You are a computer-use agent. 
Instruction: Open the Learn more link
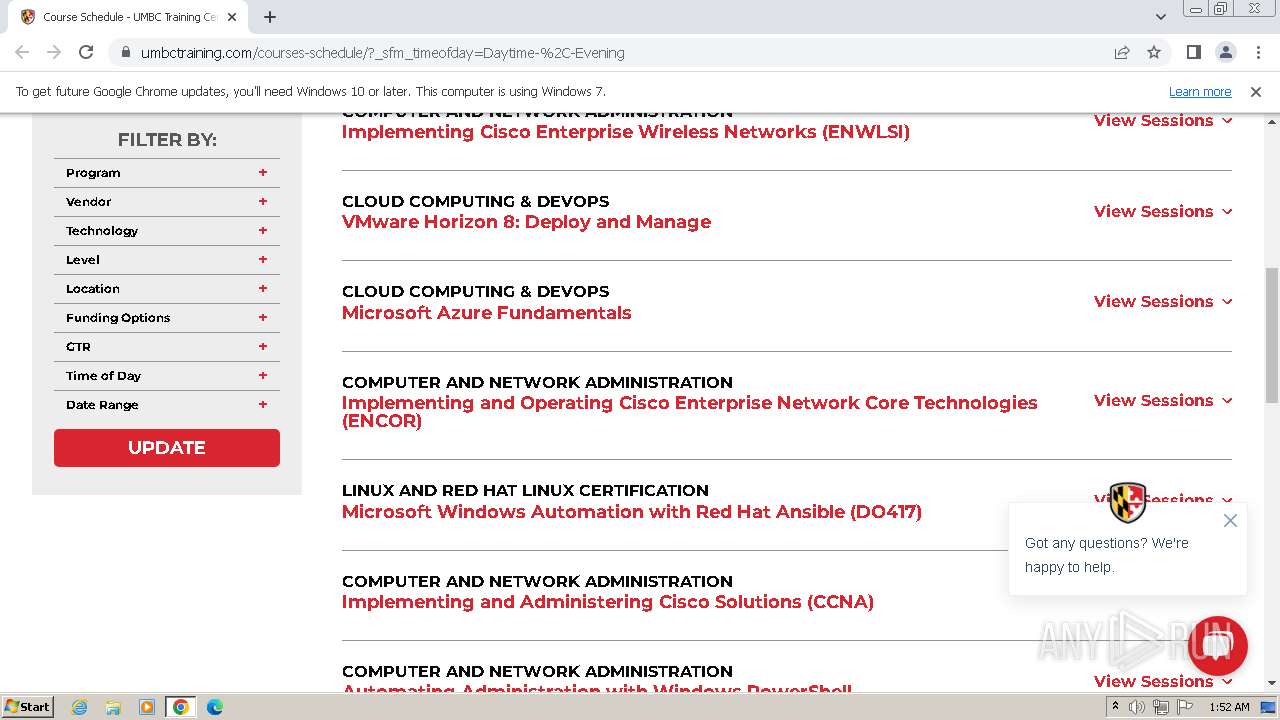(1200, 91)
